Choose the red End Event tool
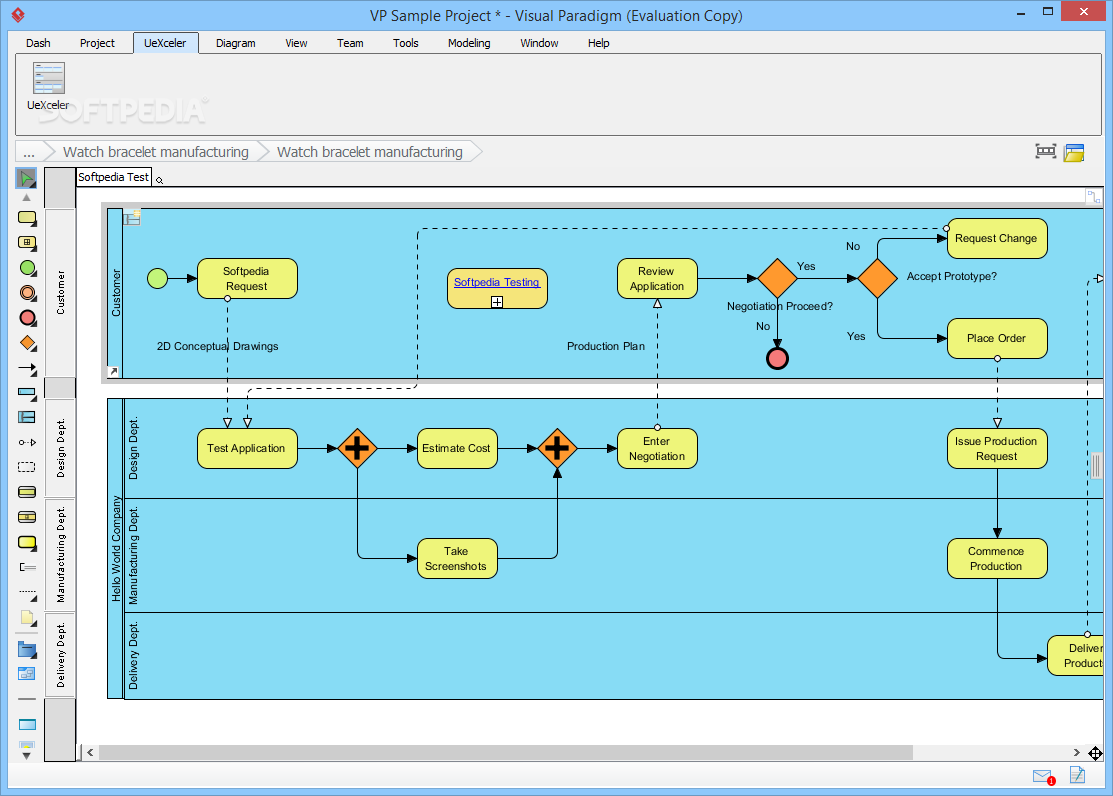1113x796 pixels. [27, 317]
